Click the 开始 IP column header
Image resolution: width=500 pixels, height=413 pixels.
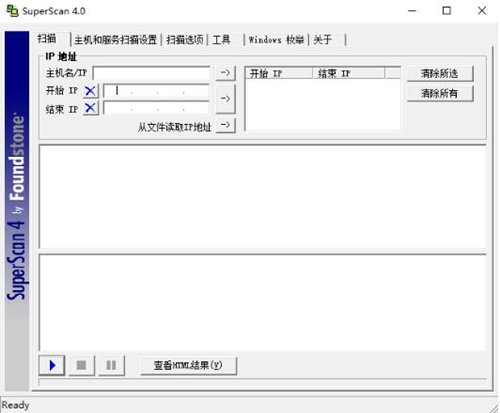pos(279,73)
